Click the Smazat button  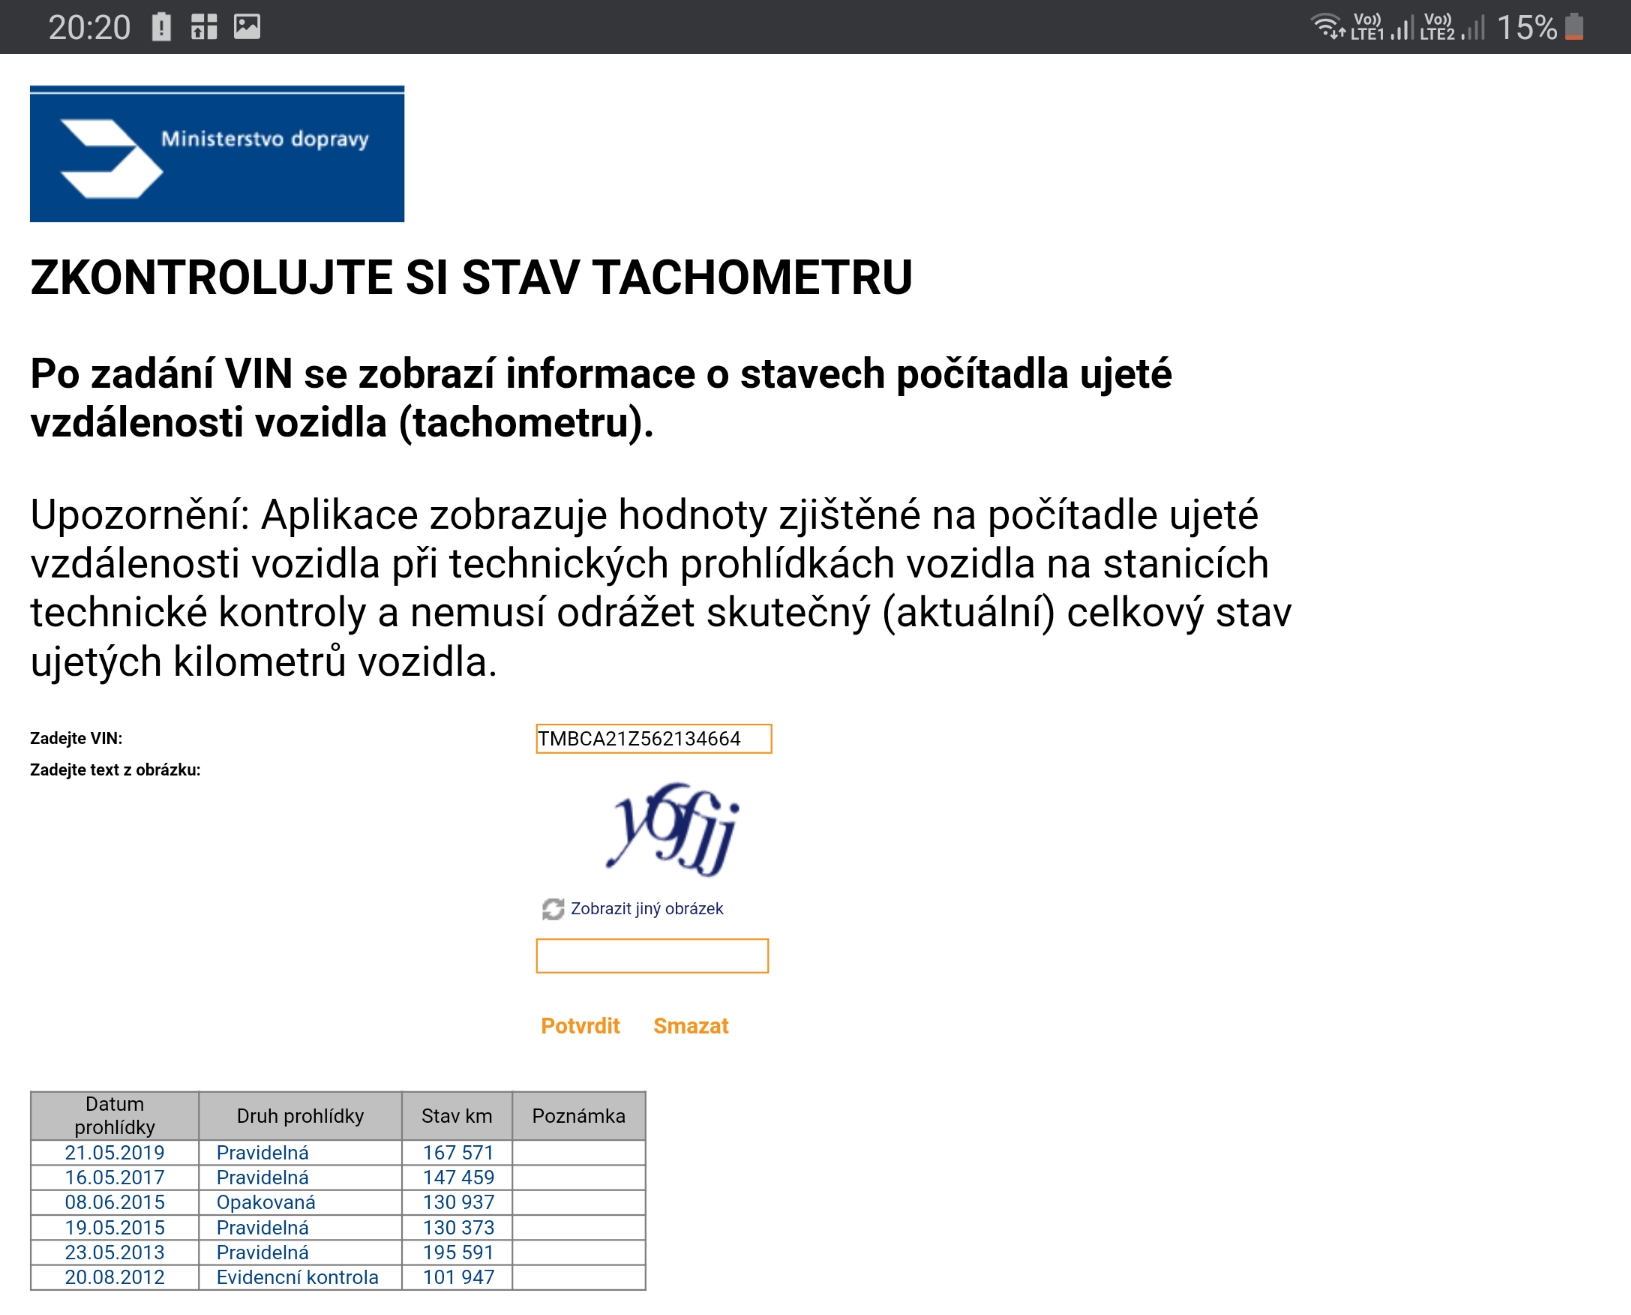click(691, 1026)
